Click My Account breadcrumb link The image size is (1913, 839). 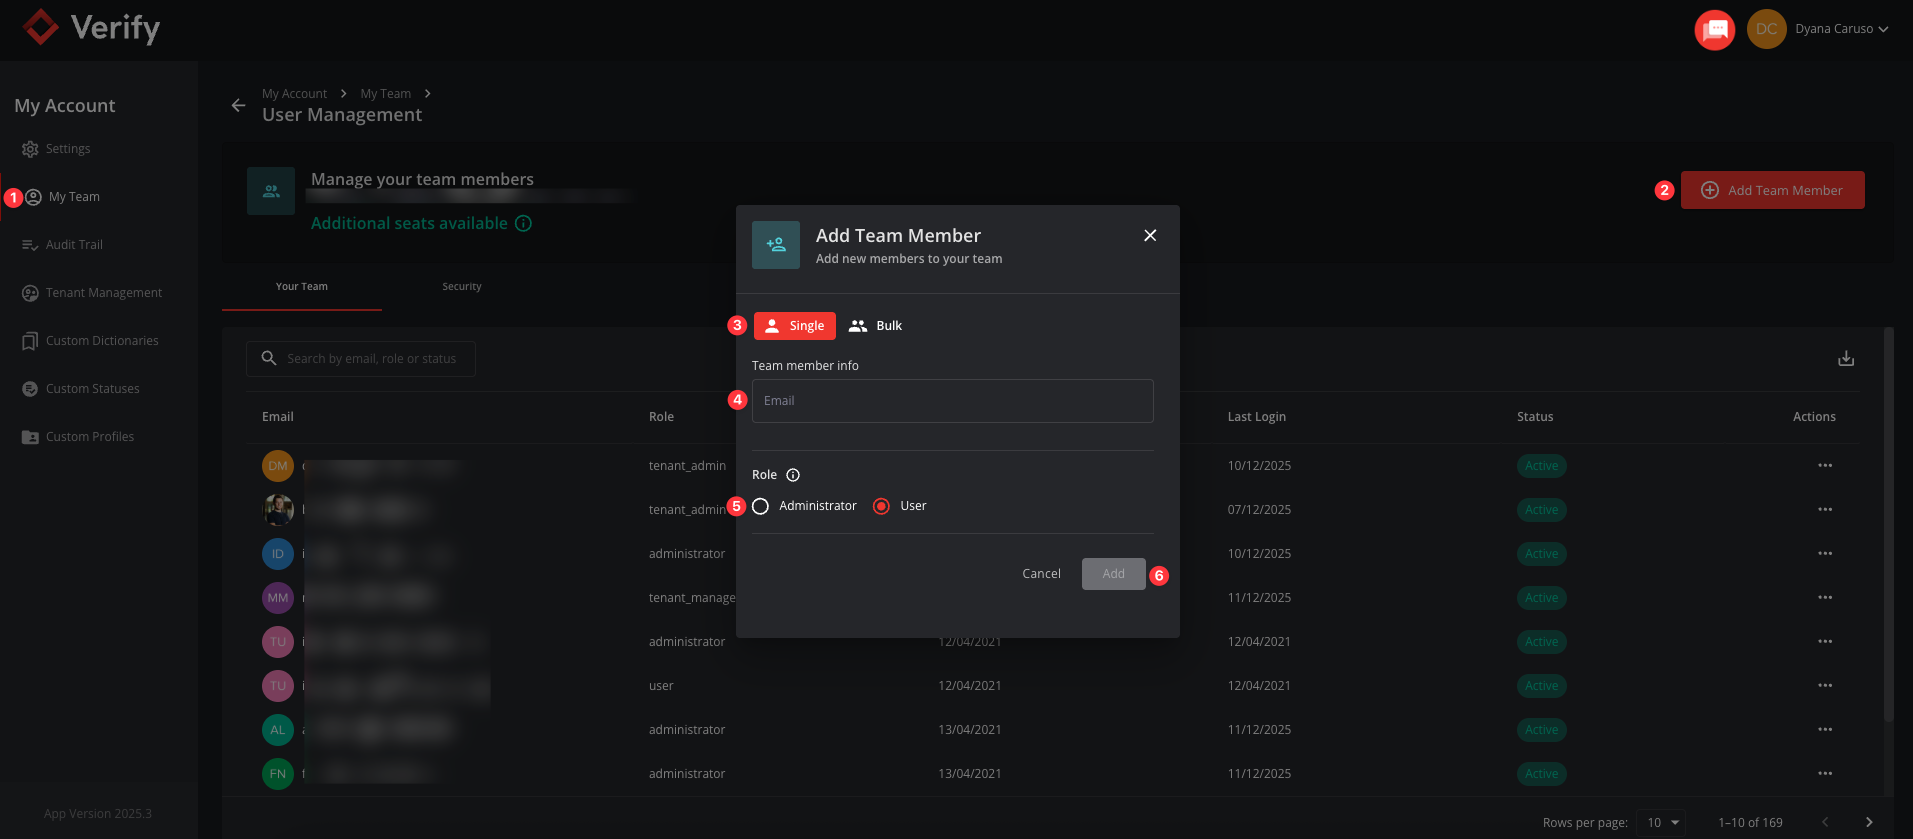point(294,94)
